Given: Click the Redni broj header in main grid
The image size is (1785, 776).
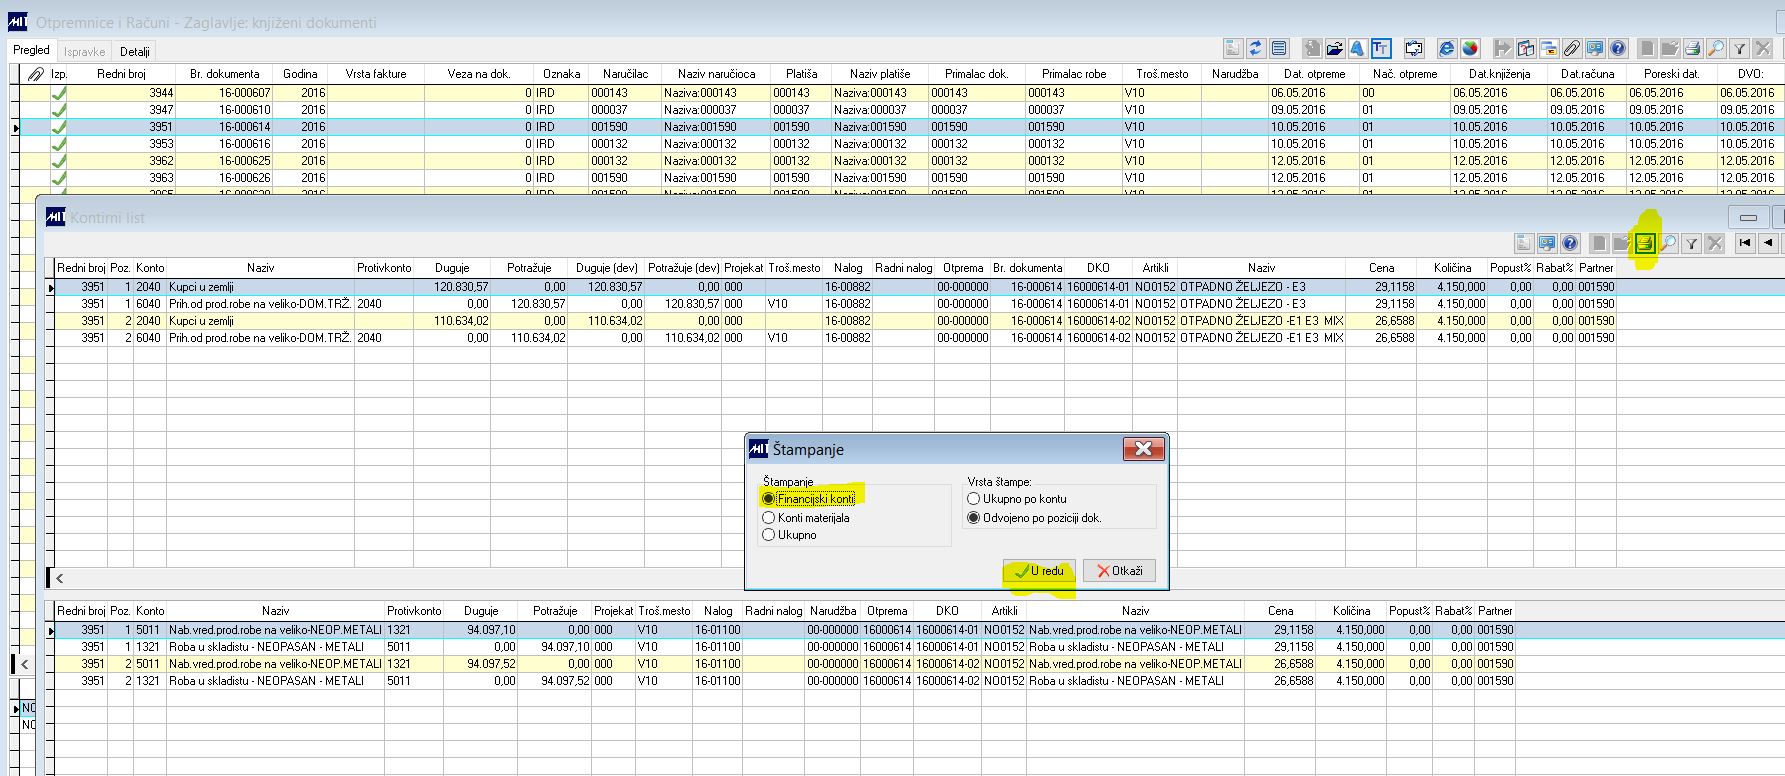Looking at the screenshot, I should (121, 74).
